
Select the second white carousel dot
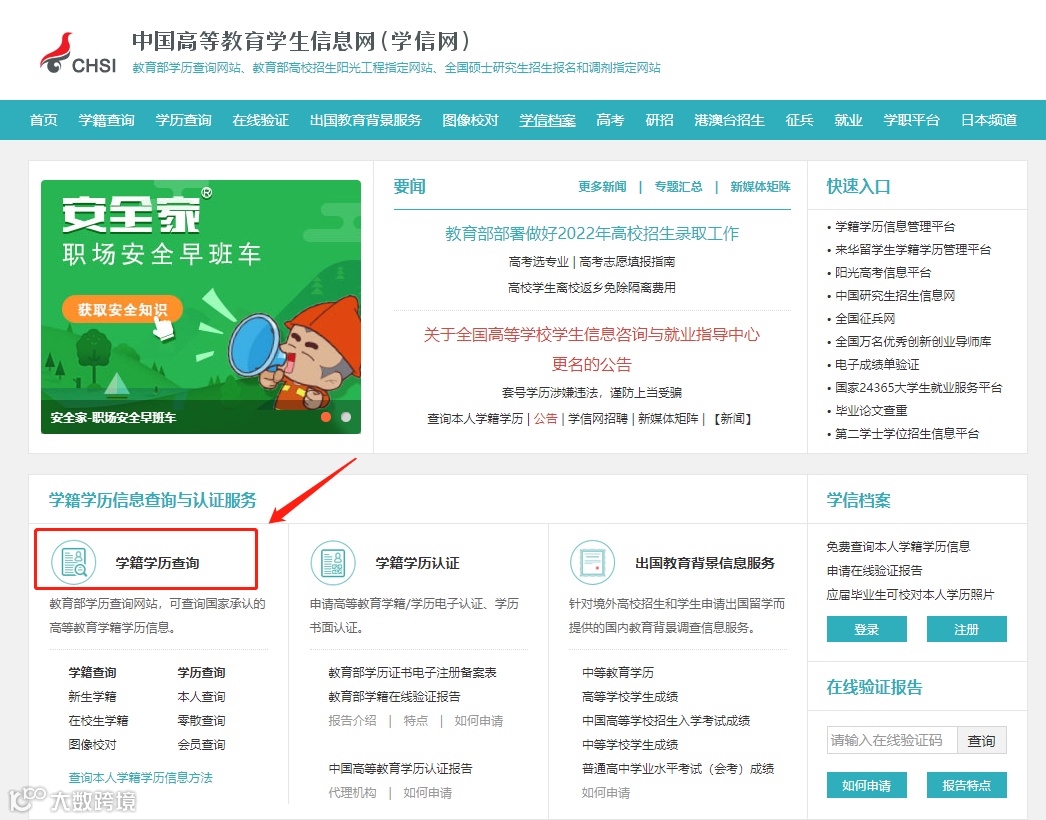[346, 417]
